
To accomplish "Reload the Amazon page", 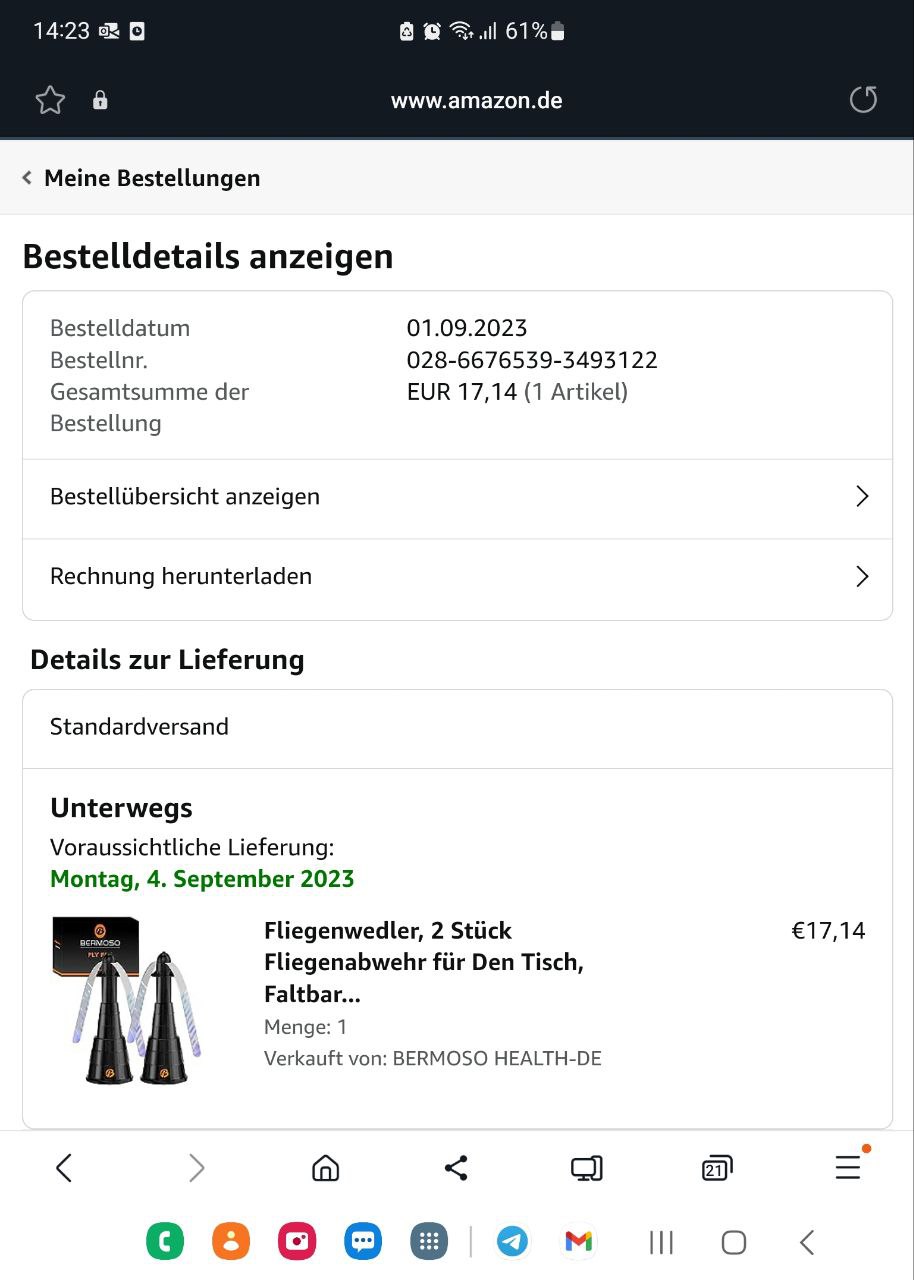I will (862, 100).
